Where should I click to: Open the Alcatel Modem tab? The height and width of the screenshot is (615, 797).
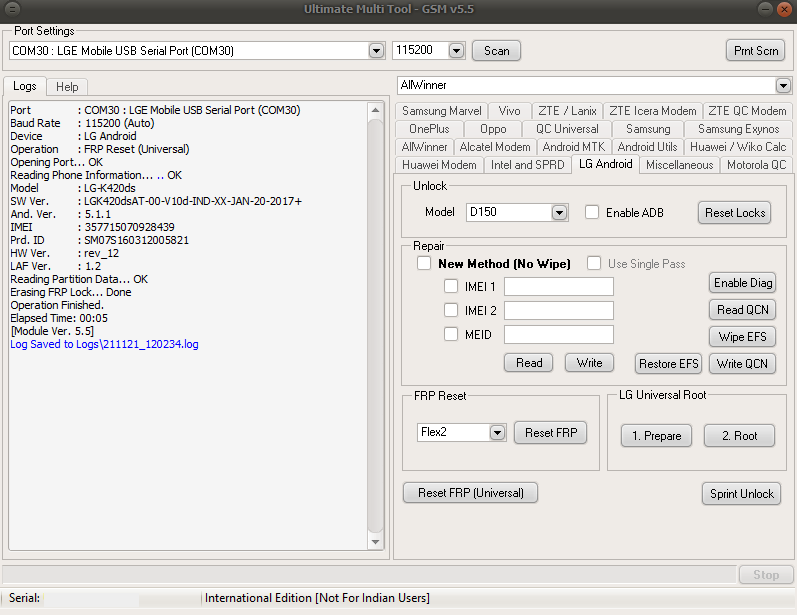pos(495,147)
